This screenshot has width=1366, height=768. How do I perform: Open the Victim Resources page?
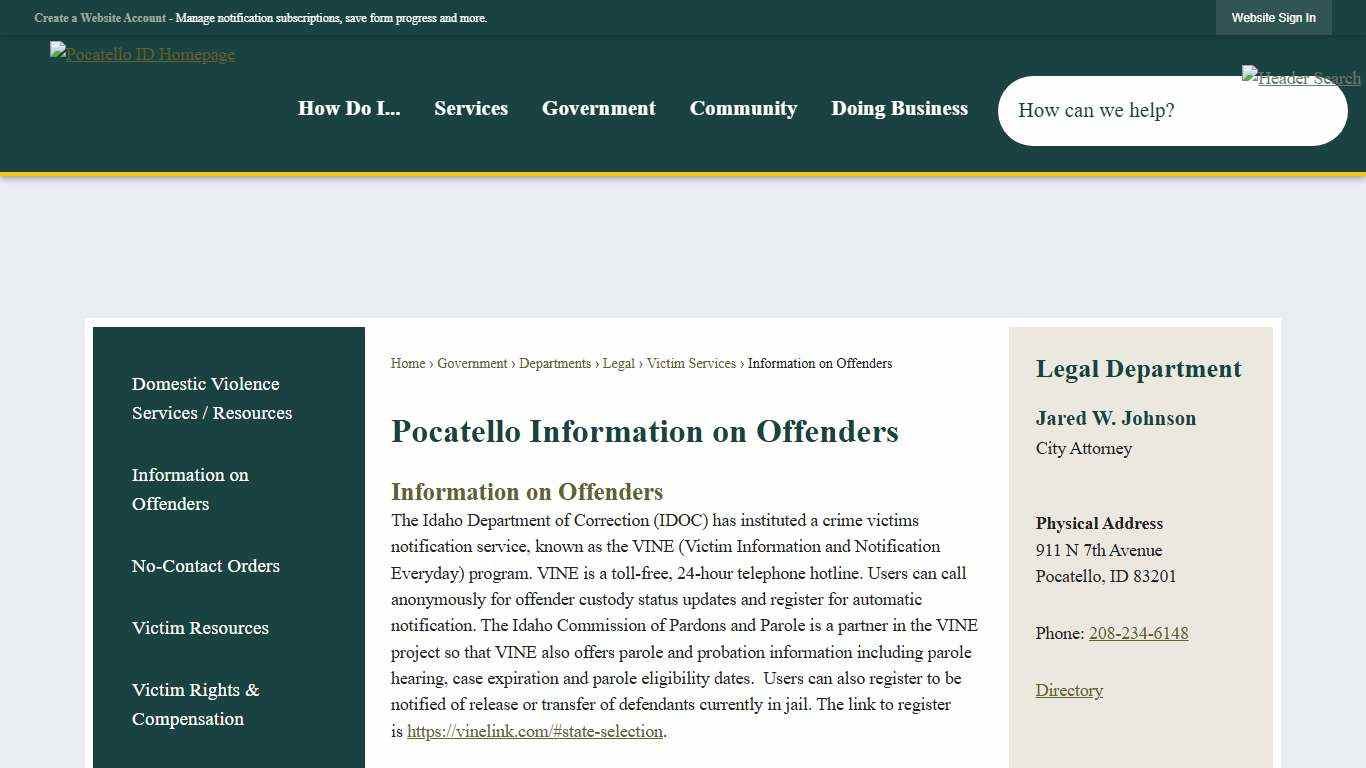(x=200, y=628)
